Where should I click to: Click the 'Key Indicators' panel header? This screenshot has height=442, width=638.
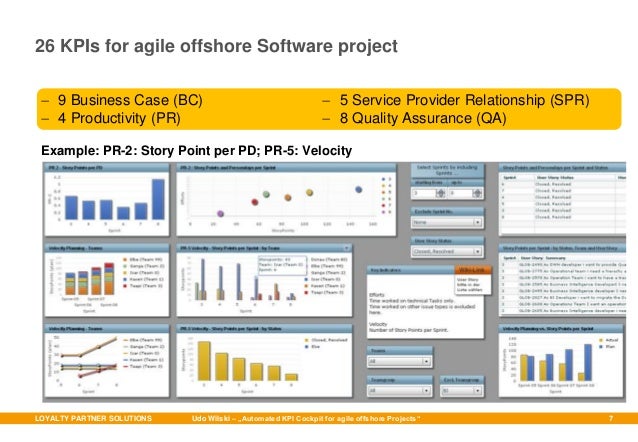[411, 270]
